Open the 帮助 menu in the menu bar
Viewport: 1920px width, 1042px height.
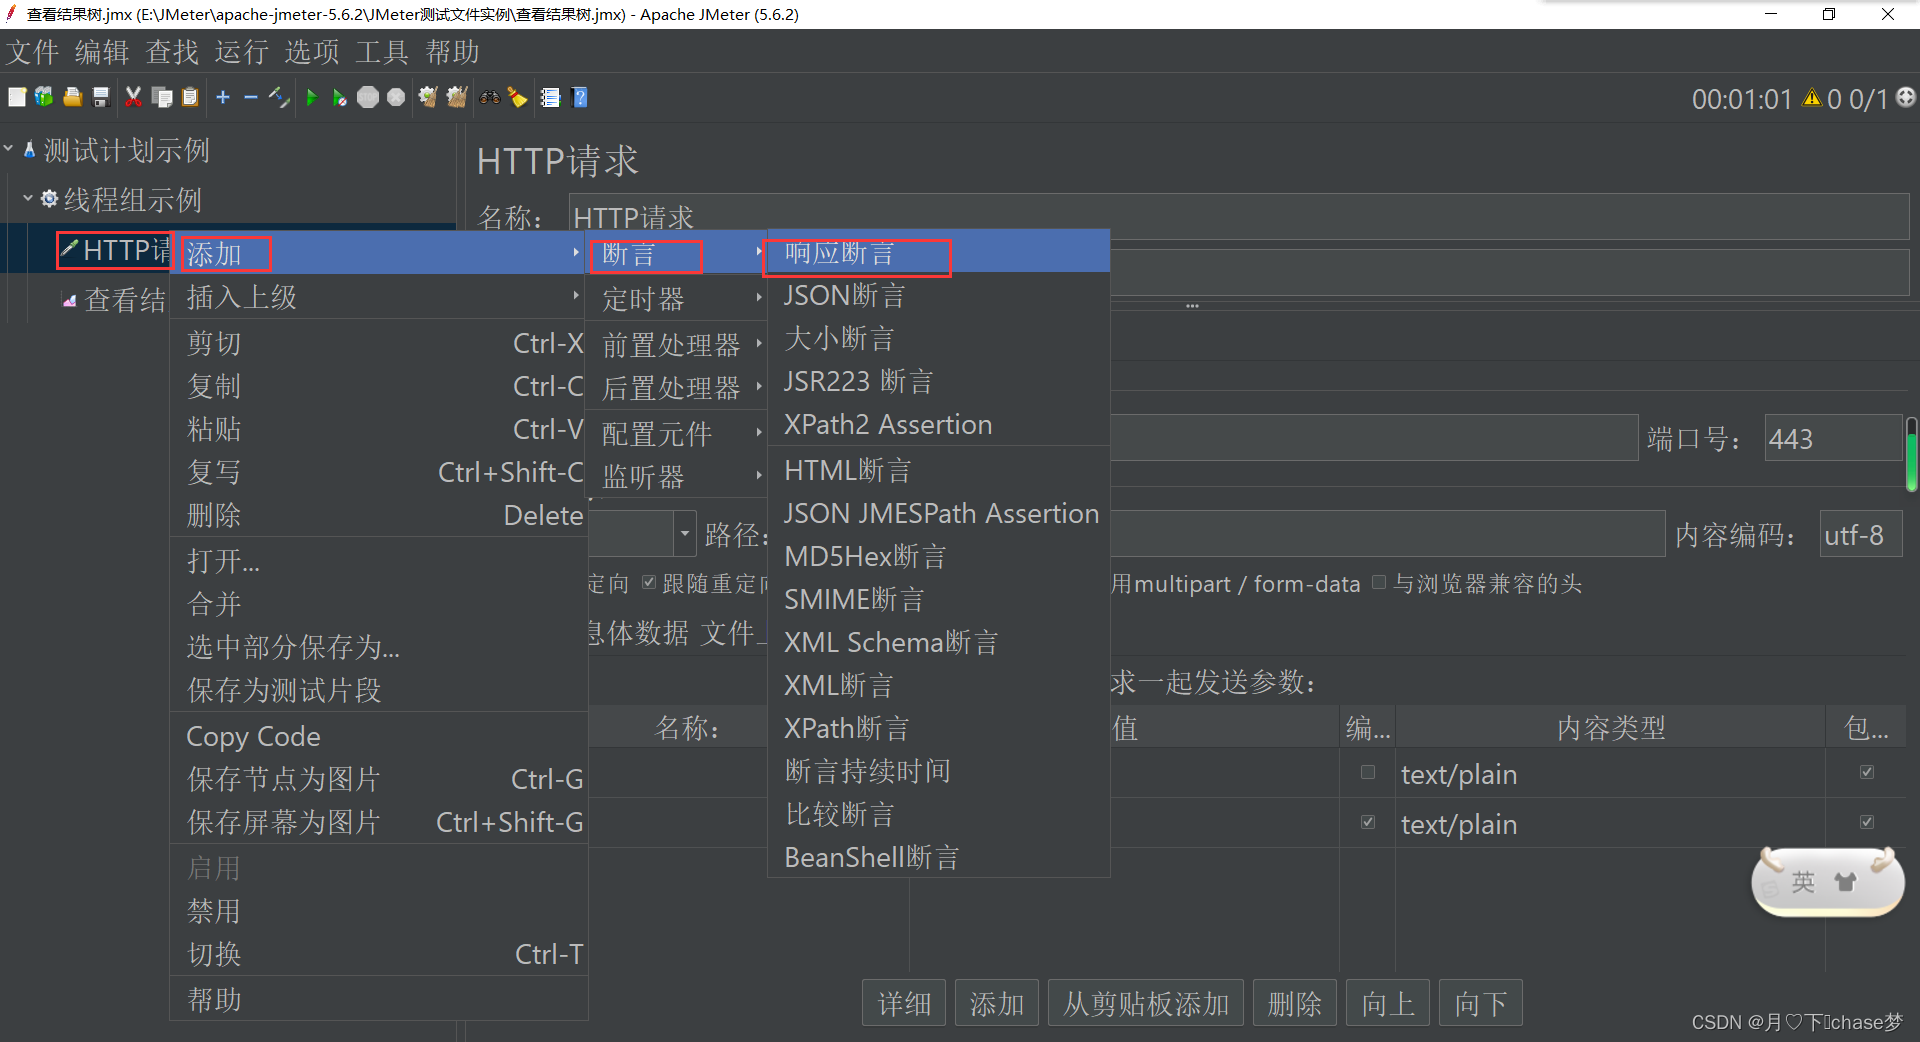tap(453, 52)
